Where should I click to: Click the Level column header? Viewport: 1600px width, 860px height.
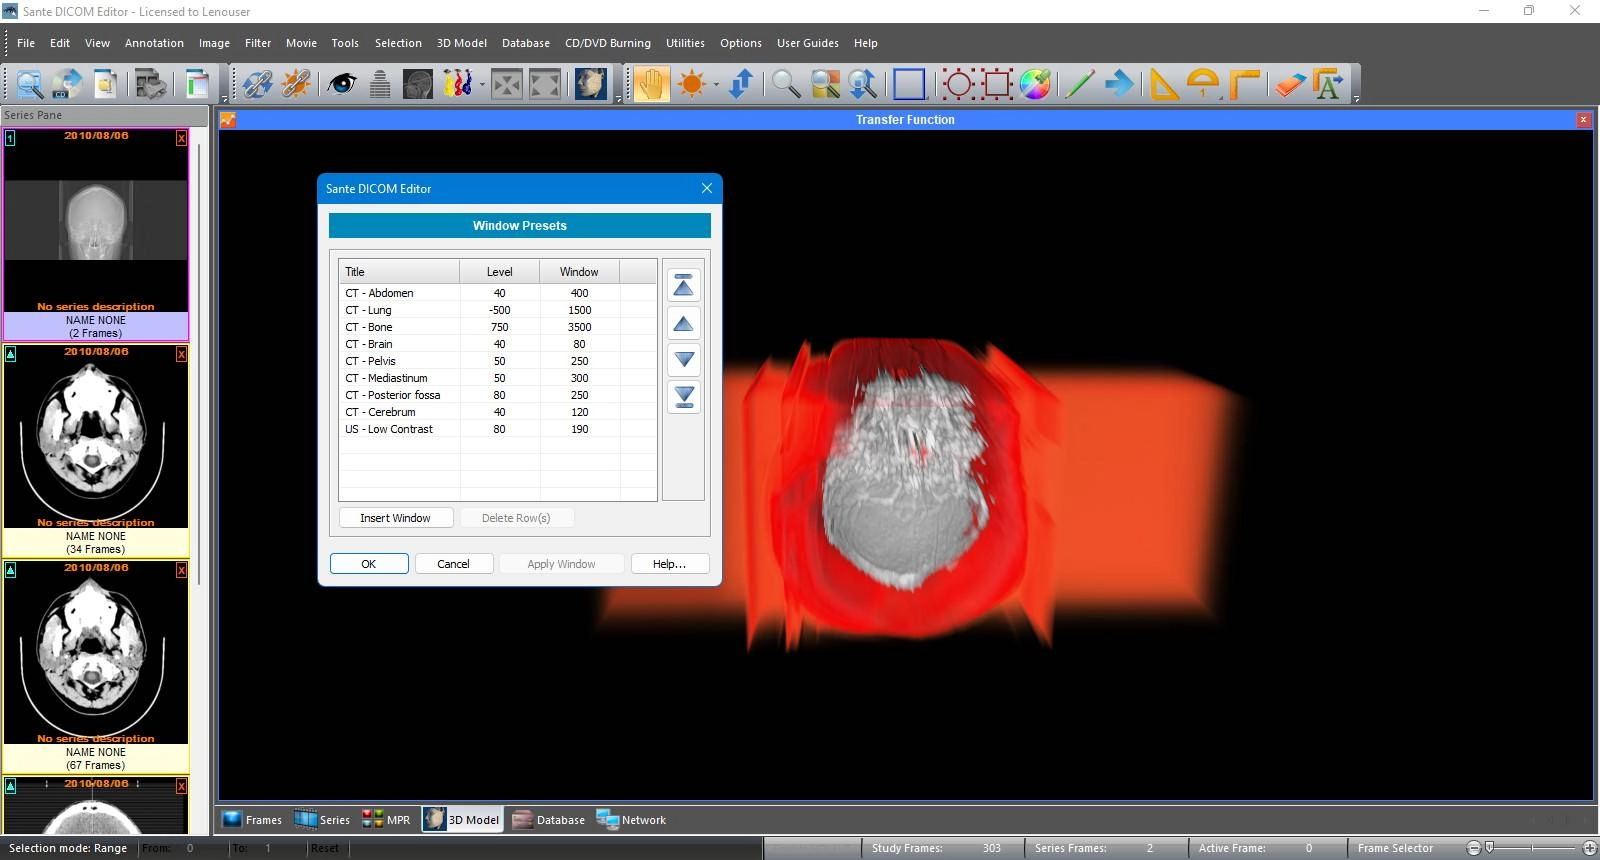(499, 272)
